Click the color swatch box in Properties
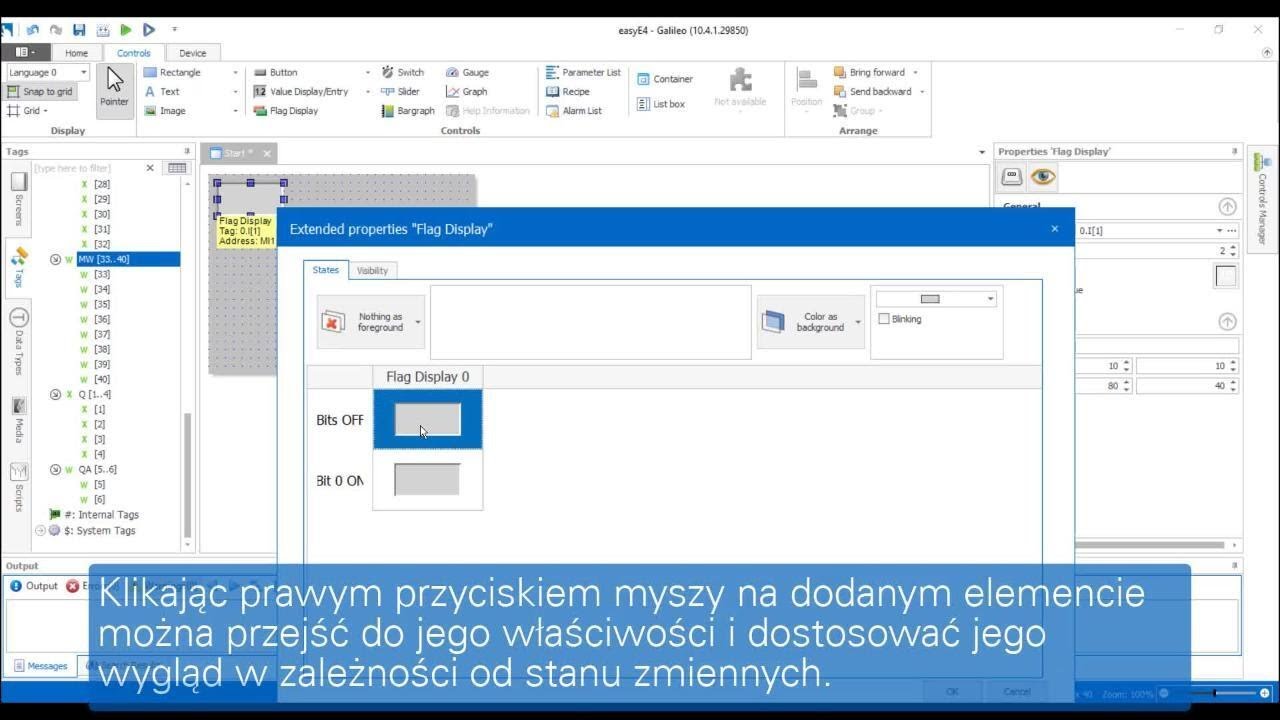 click(x=1226, y=277)
